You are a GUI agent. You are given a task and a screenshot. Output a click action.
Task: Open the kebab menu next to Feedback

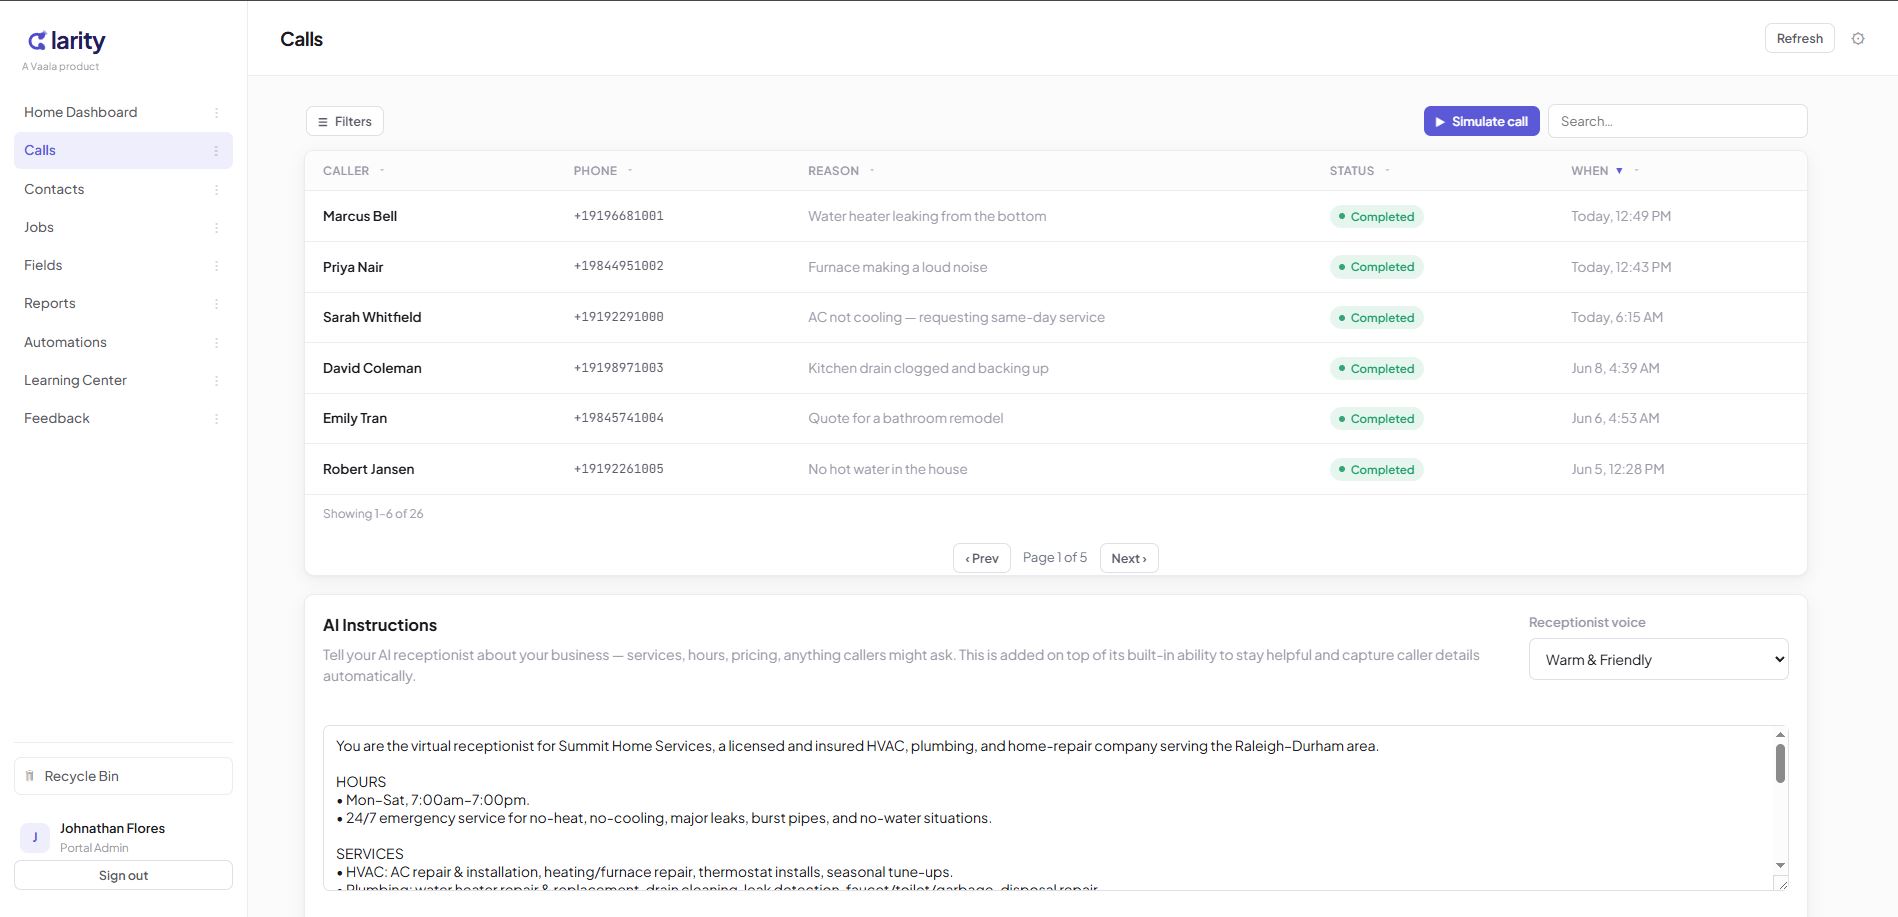pyautogui.click(x=216, y=419)
